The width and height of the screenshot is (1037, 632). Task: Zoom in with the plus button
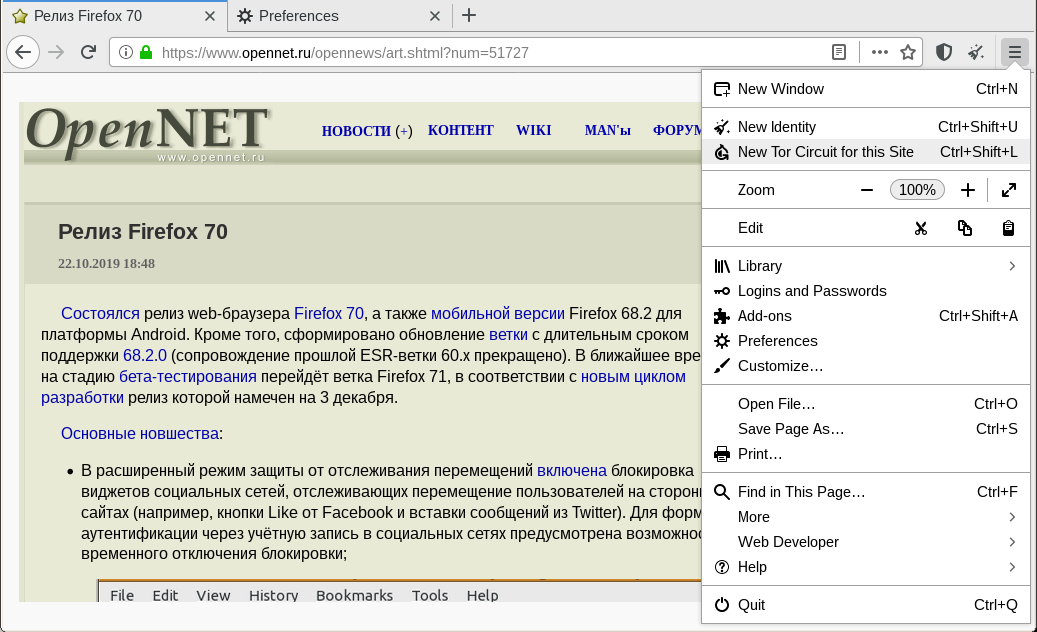point(967,190)
